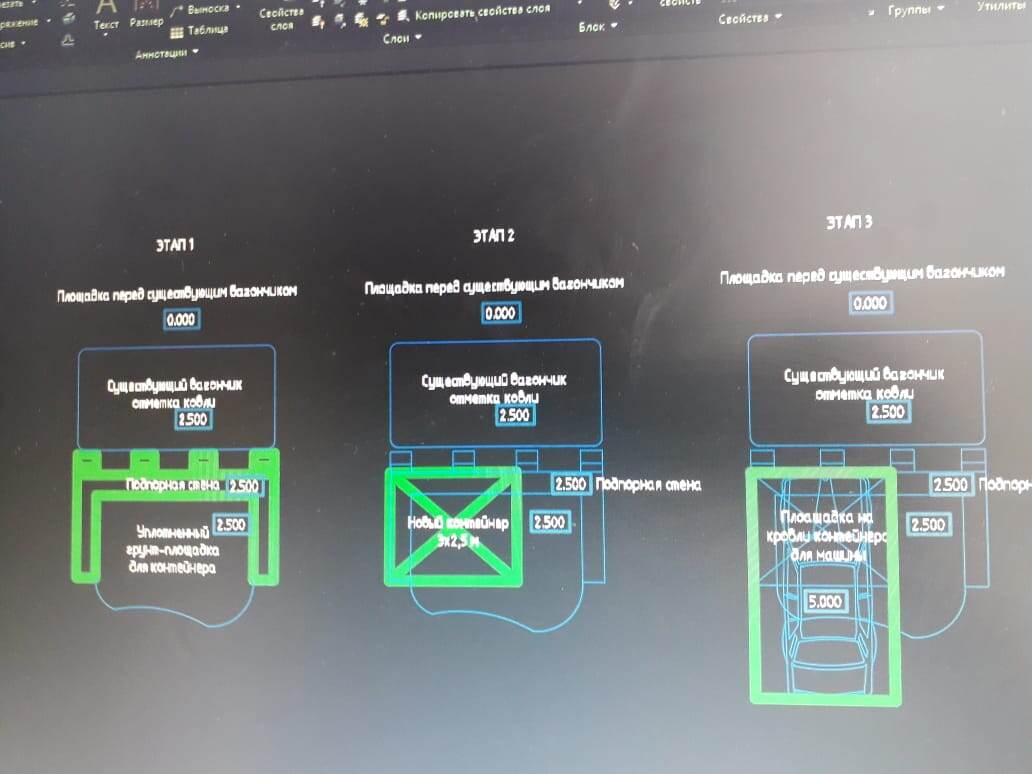Click the Выноска label
This screenshot has width=1032, height=774.
tap(208, 9)
